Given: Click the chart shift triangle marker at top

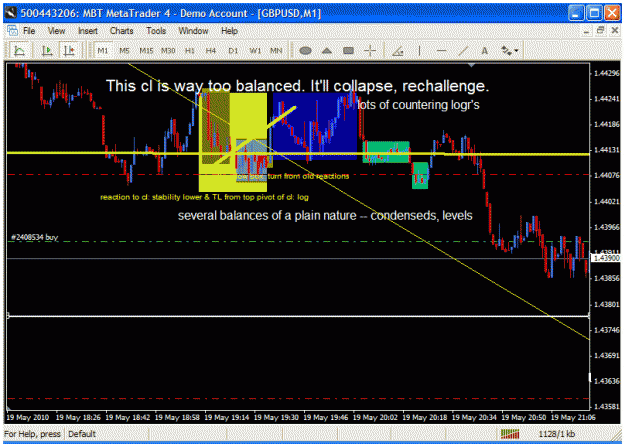Looking at the screenshot, I should click(471, 65).
